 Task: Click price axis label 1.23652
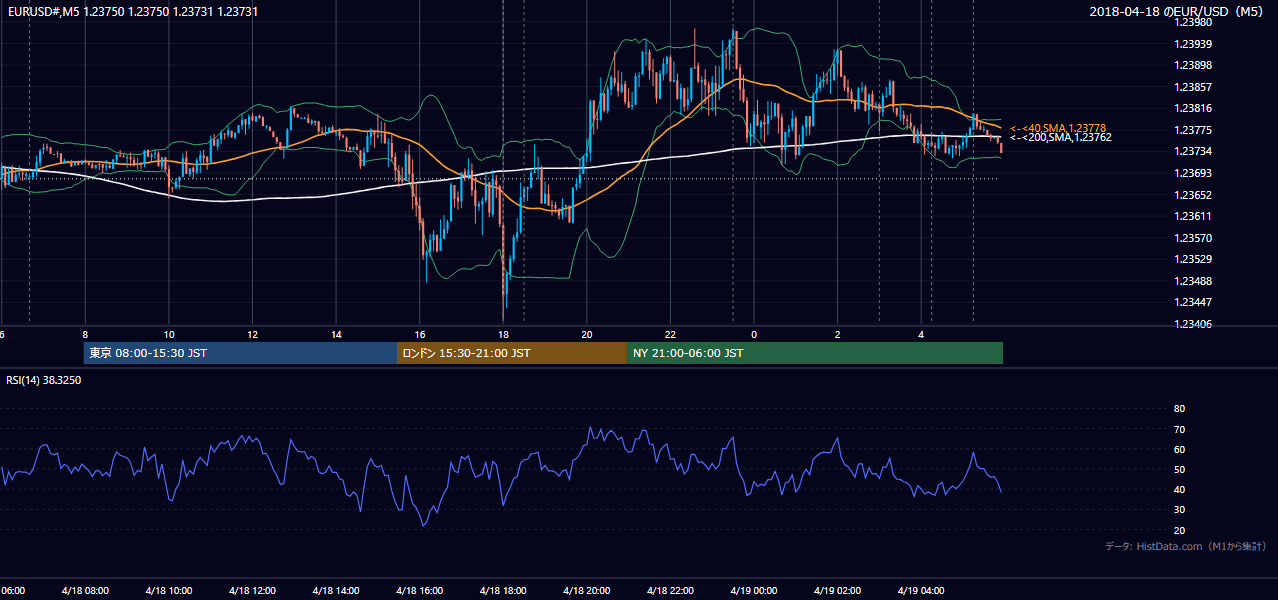click(1192, 195)
